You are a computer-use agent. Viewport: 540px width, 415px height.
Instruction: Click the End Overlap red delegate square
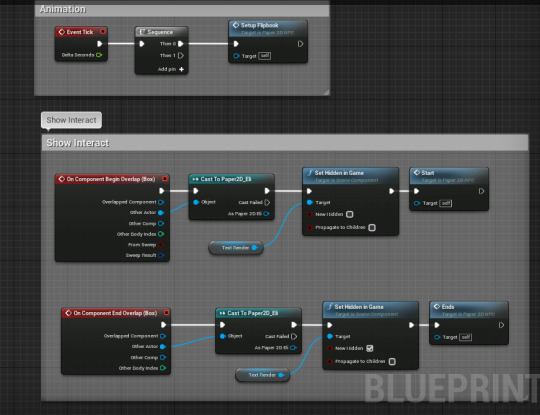coord(166,313)
